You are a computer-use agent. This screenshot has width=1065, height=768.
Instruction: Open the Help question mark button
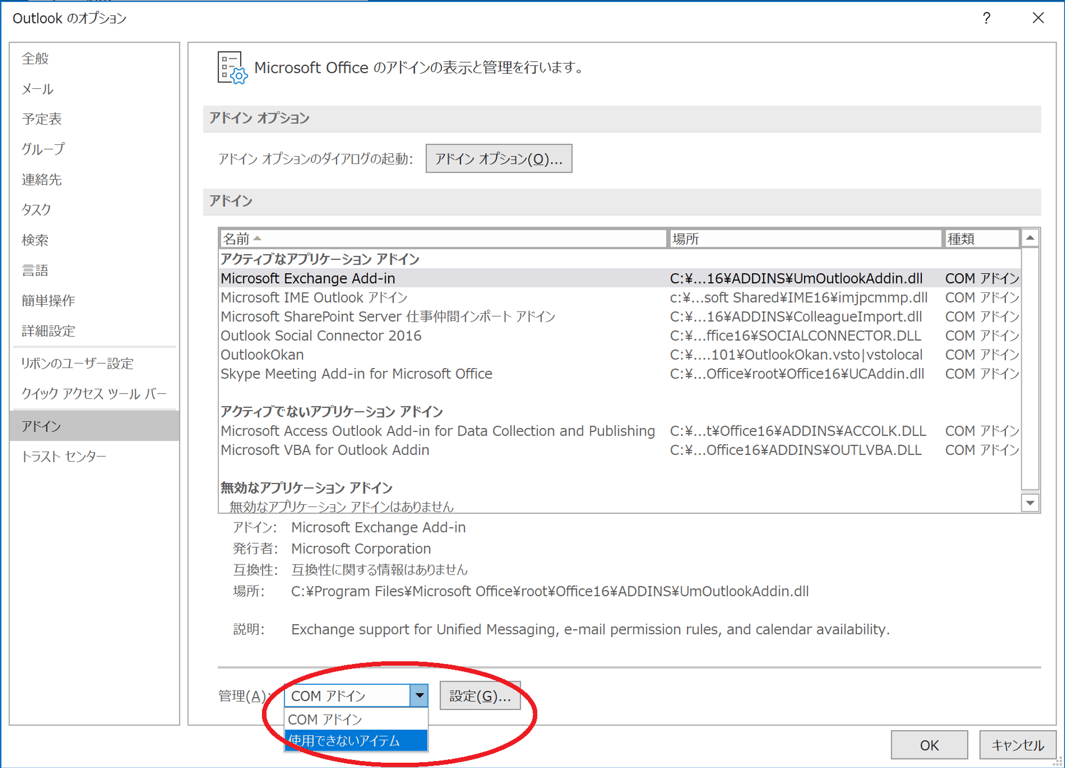click(x=986, y=18)
